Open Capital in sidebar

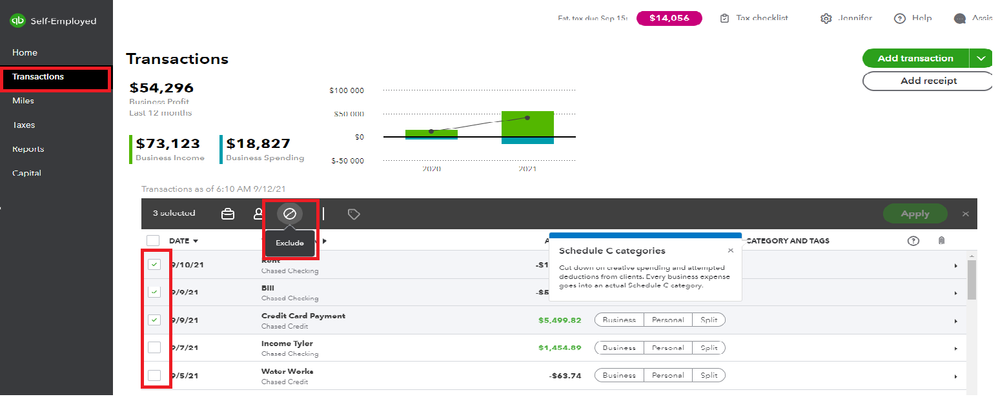(x=27, y=173)
